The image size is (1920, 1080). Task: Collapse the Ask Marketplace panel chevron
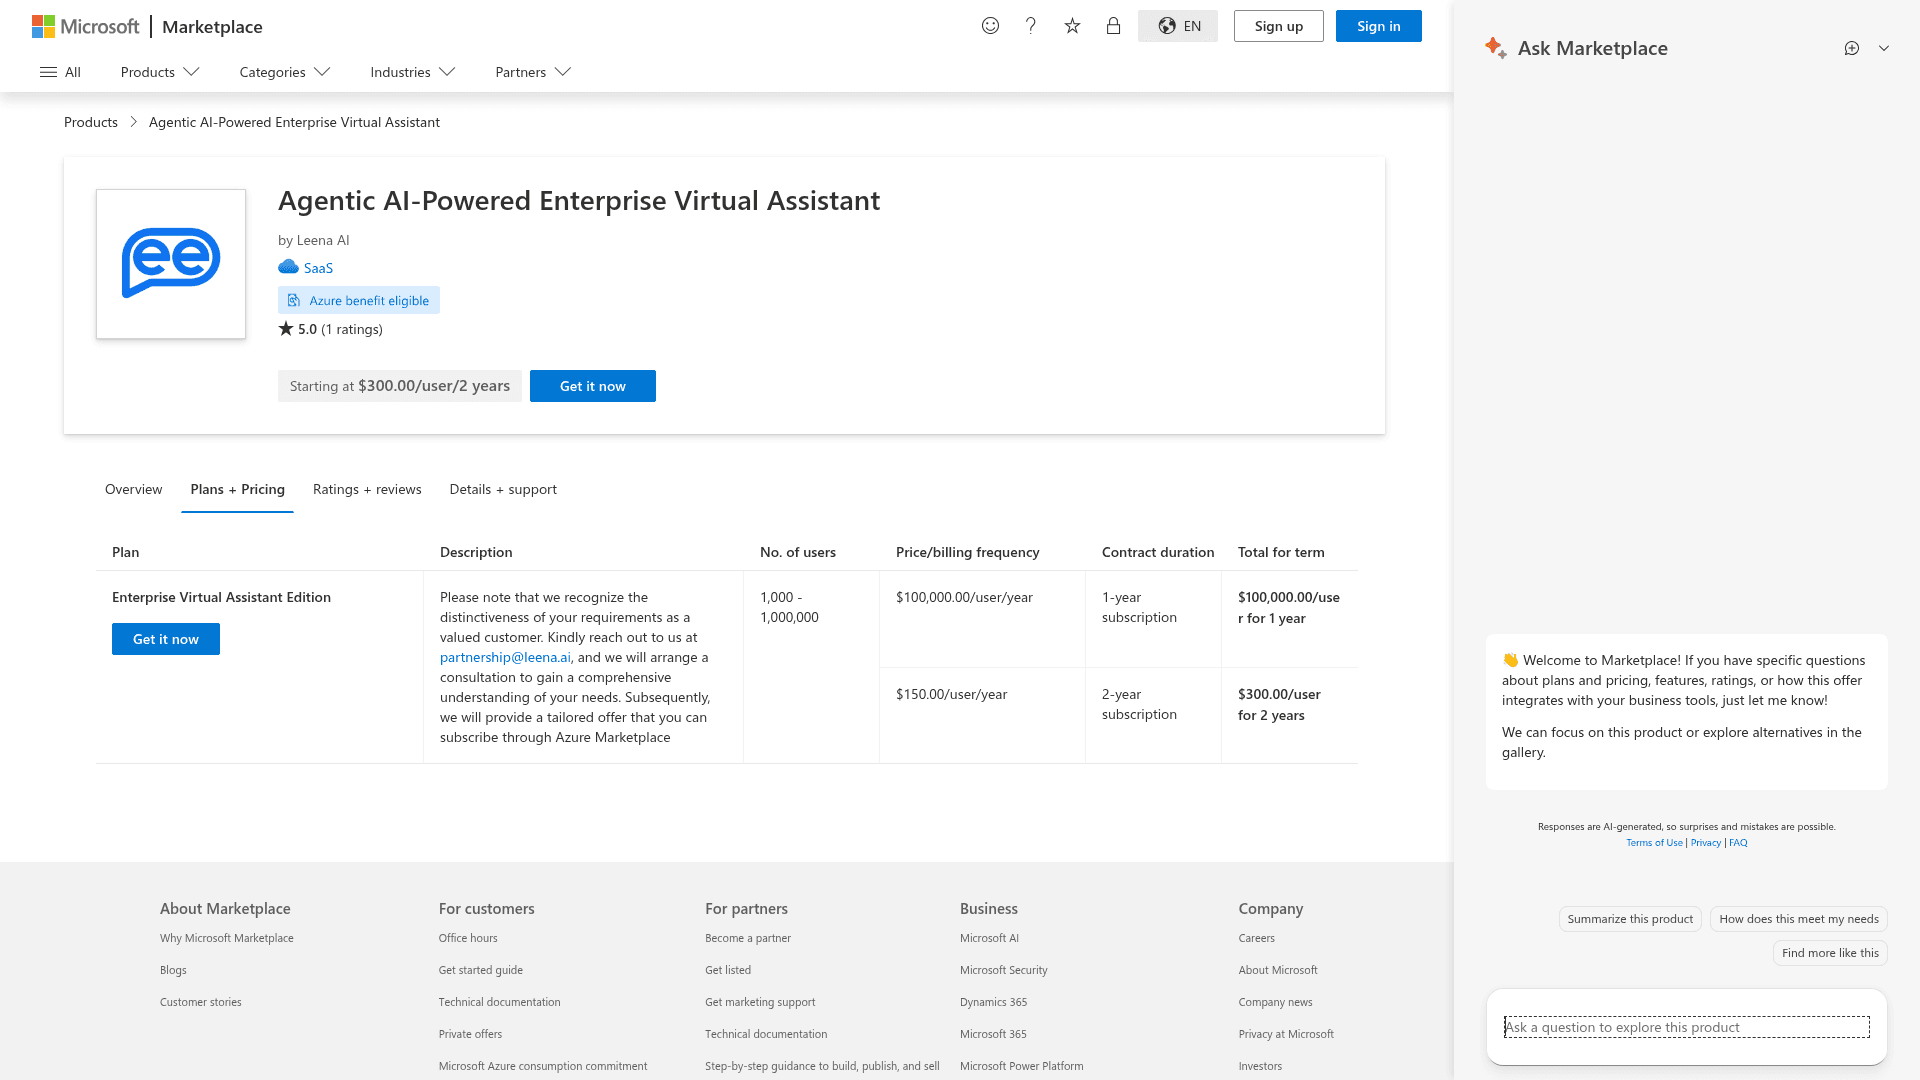(x=1884, y=48)
